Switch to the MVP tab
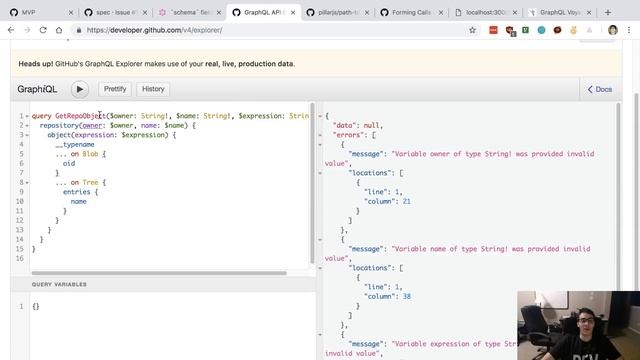Image resolution: width=640 pixels, height=360 pixels. click(x=40, y=13)
